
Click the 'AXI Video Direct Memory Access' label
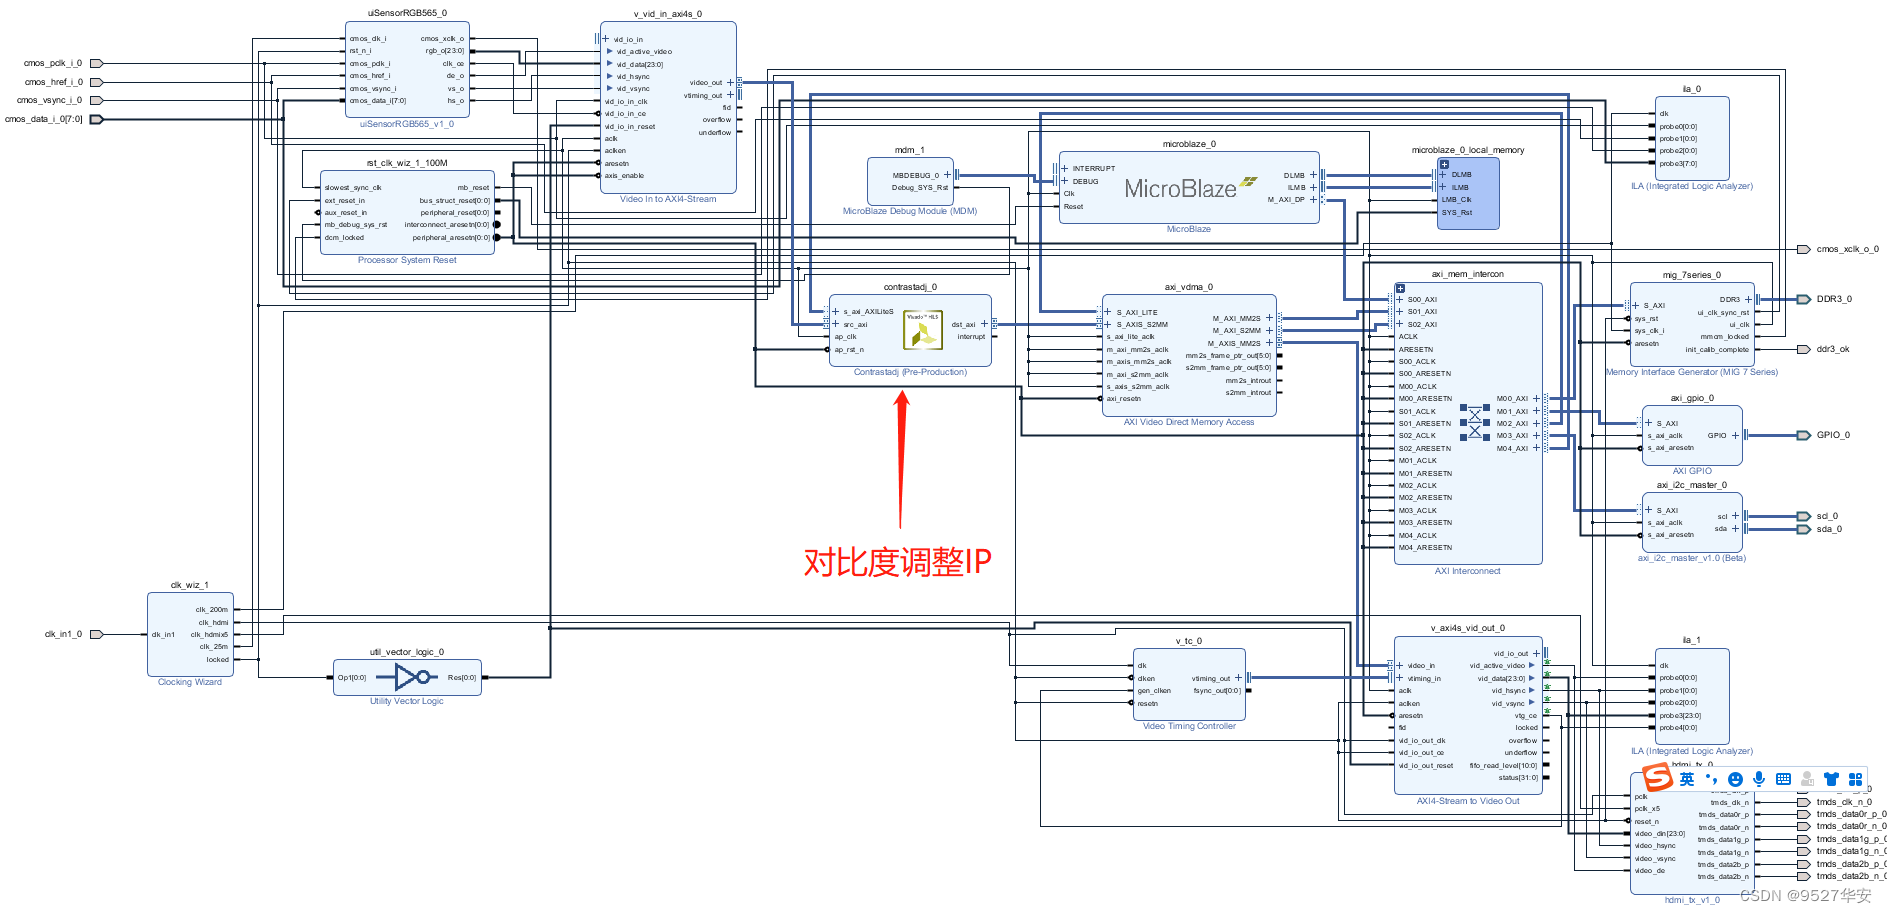point(1189,422)
